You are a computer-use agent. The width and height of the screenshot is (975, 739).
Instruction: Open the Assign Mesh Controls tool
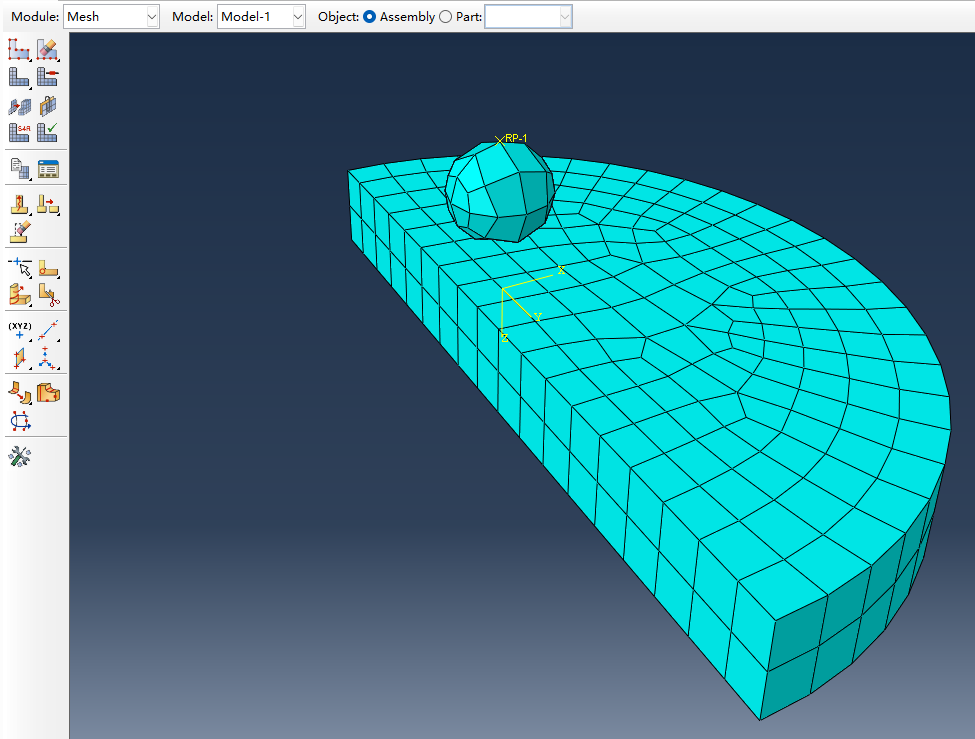coord(19,105)
